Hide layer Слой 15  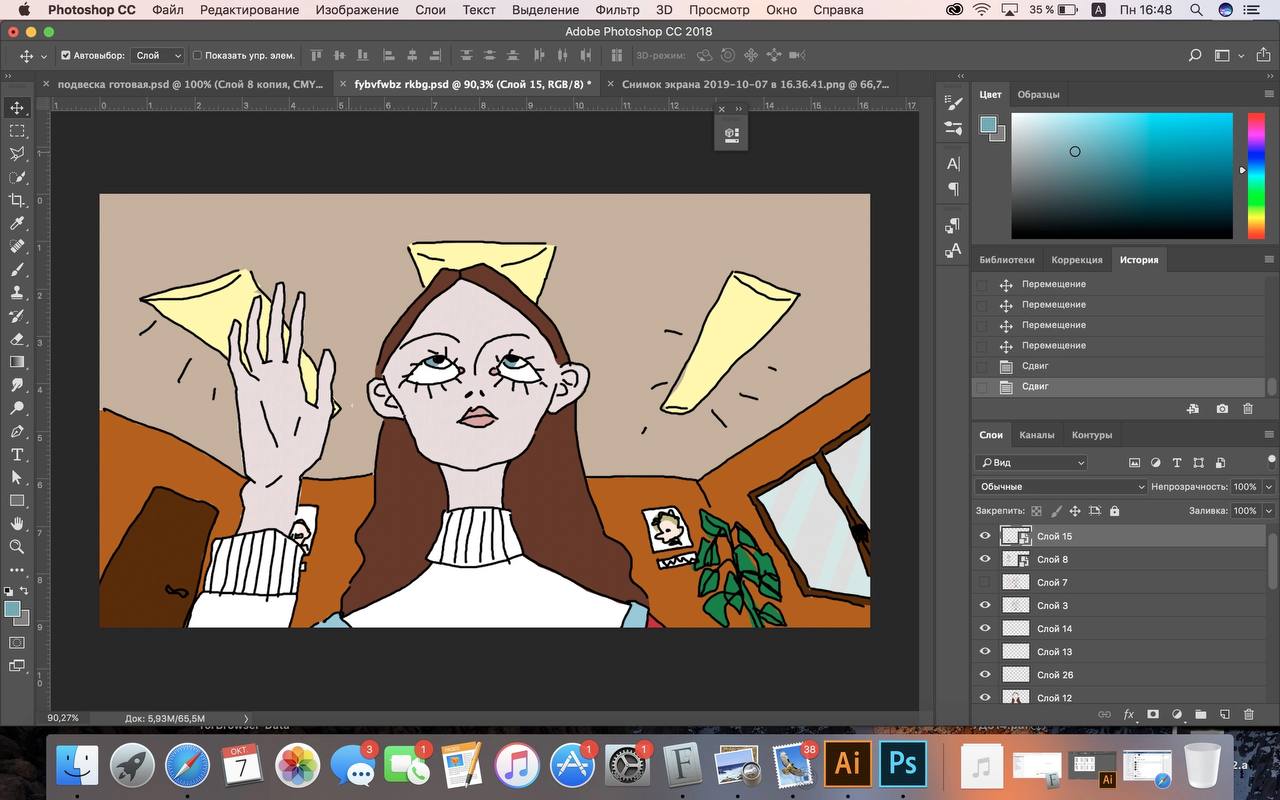tap(985, 536)
